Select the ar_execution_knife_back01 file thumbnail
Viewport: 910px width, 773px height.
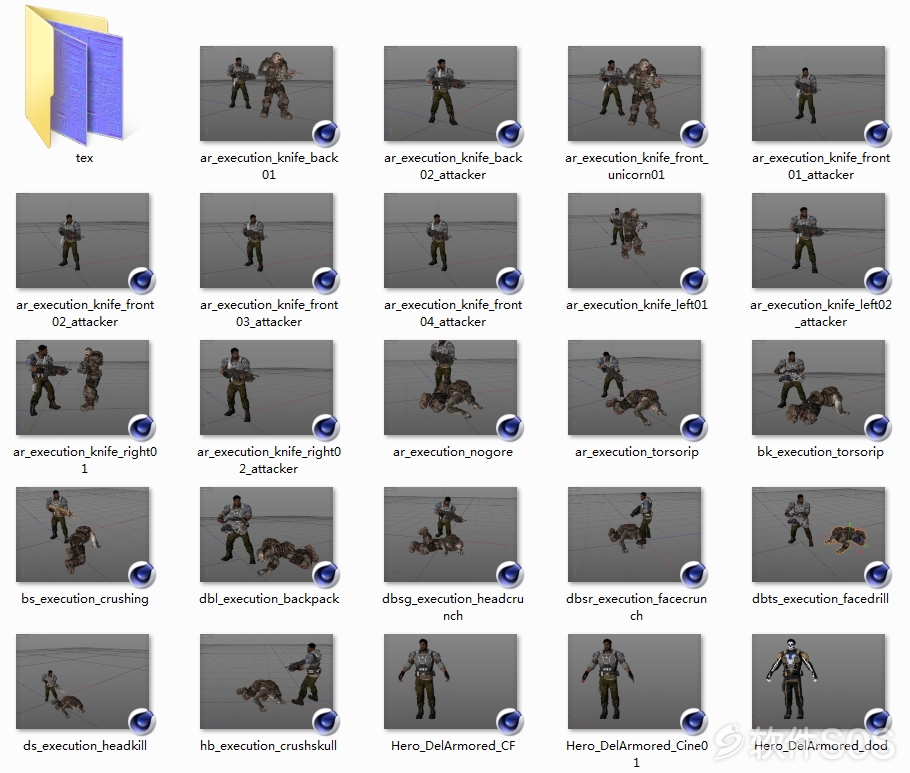(x=267, y=93)
